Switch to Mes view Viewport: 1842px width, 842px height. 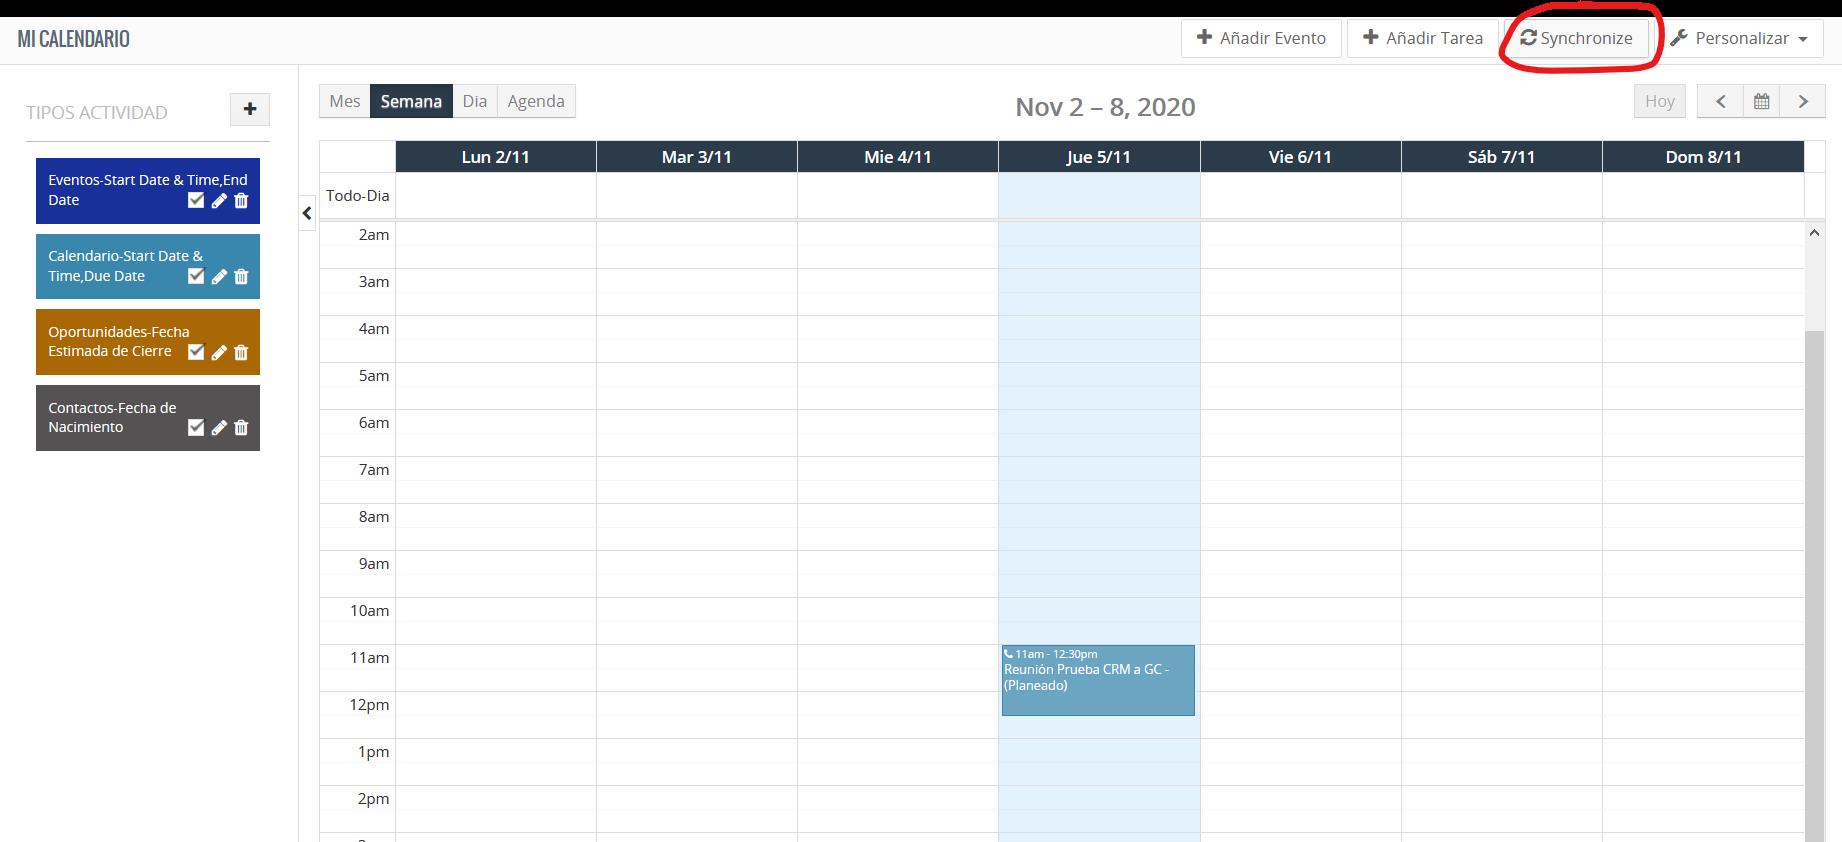pos(345,101)
